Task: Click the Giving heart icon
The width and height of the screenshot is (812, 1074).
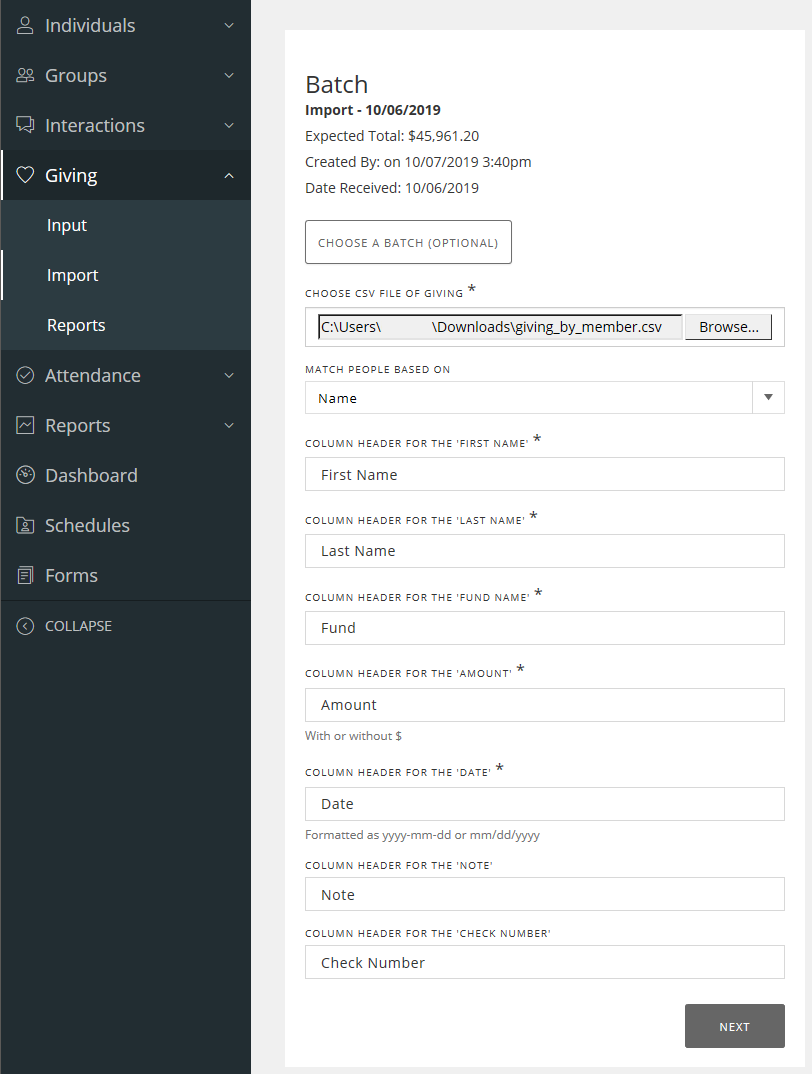Action: (26, 175)
